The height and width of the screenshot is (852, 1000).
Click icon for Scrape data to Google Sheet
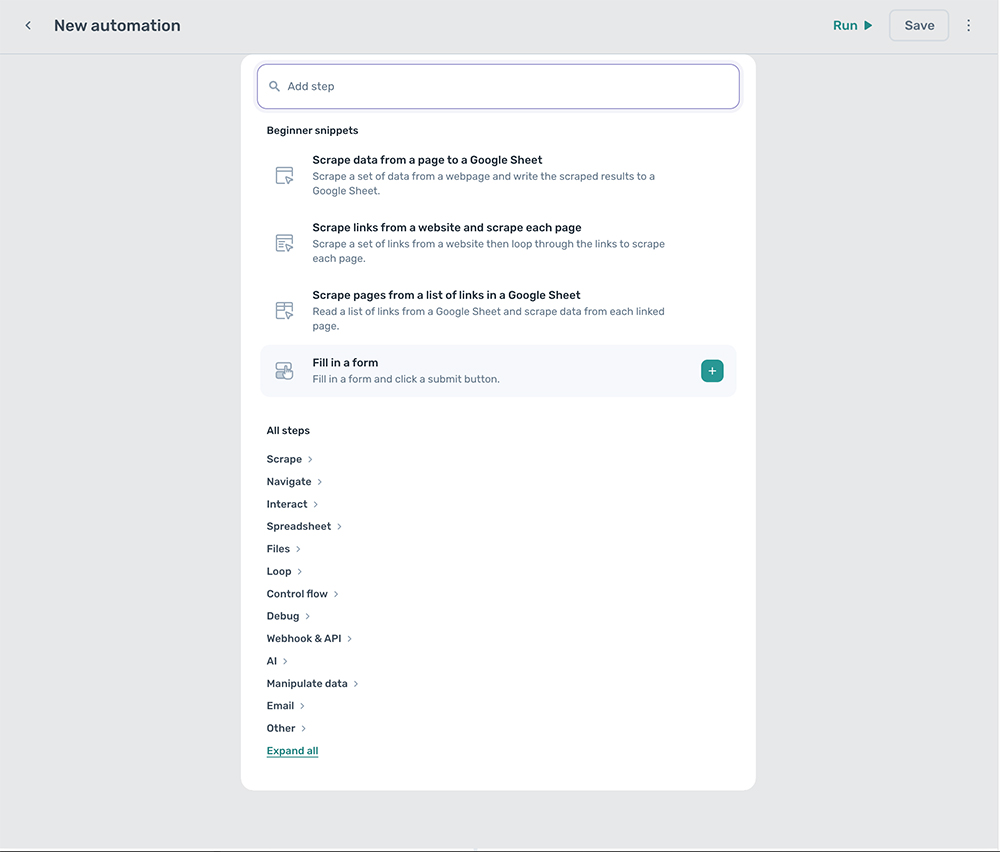284,175
